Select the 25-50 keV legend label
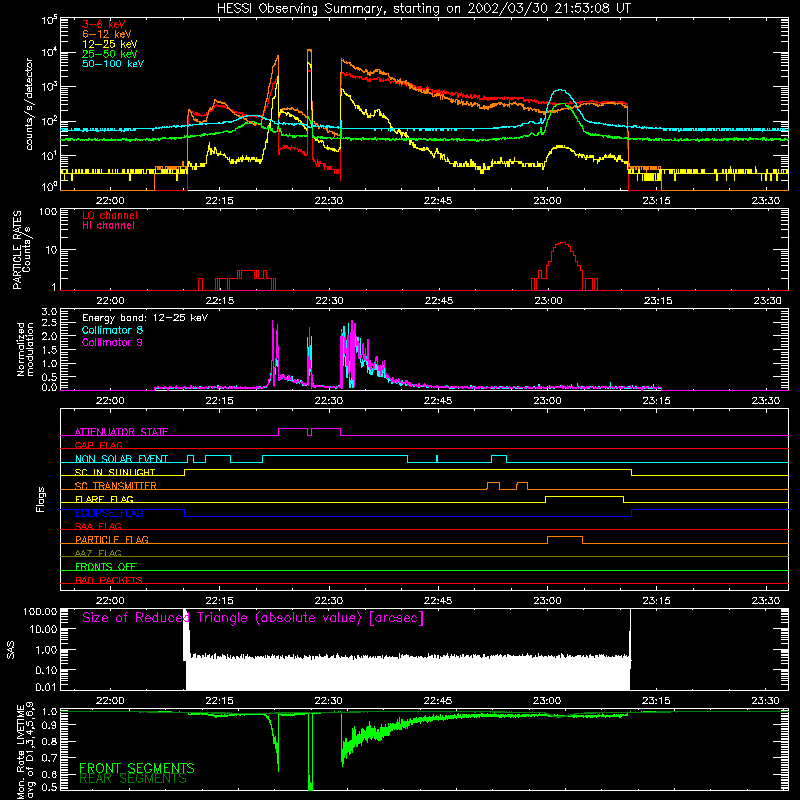The width and height of the screenshot is (800, 800). [110, 54]
